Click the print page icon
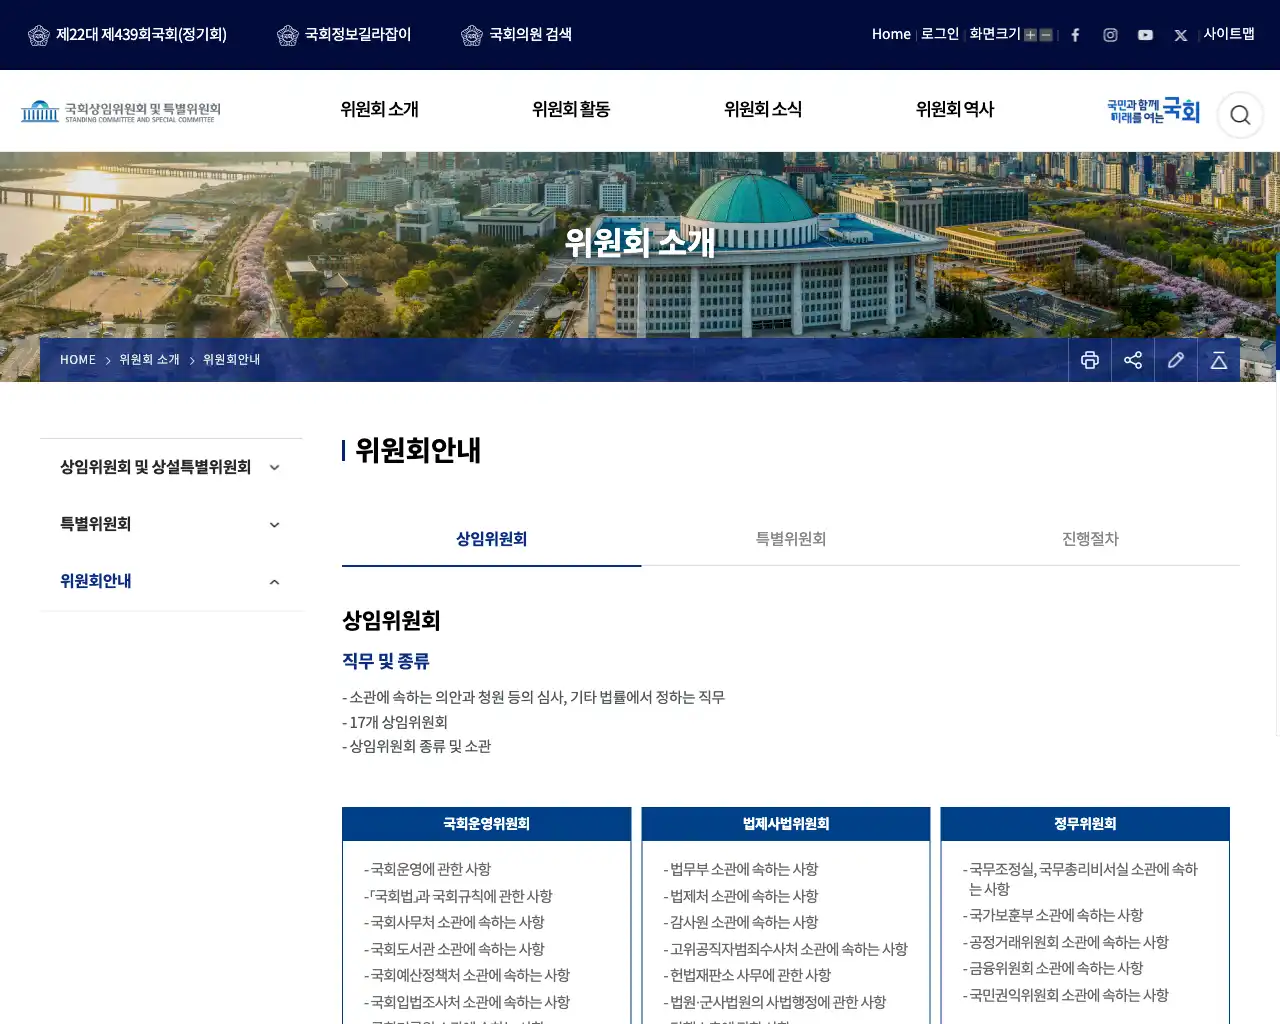Image resolution: width=1280 pixels, height=1024 pixels. [1090, 360]
